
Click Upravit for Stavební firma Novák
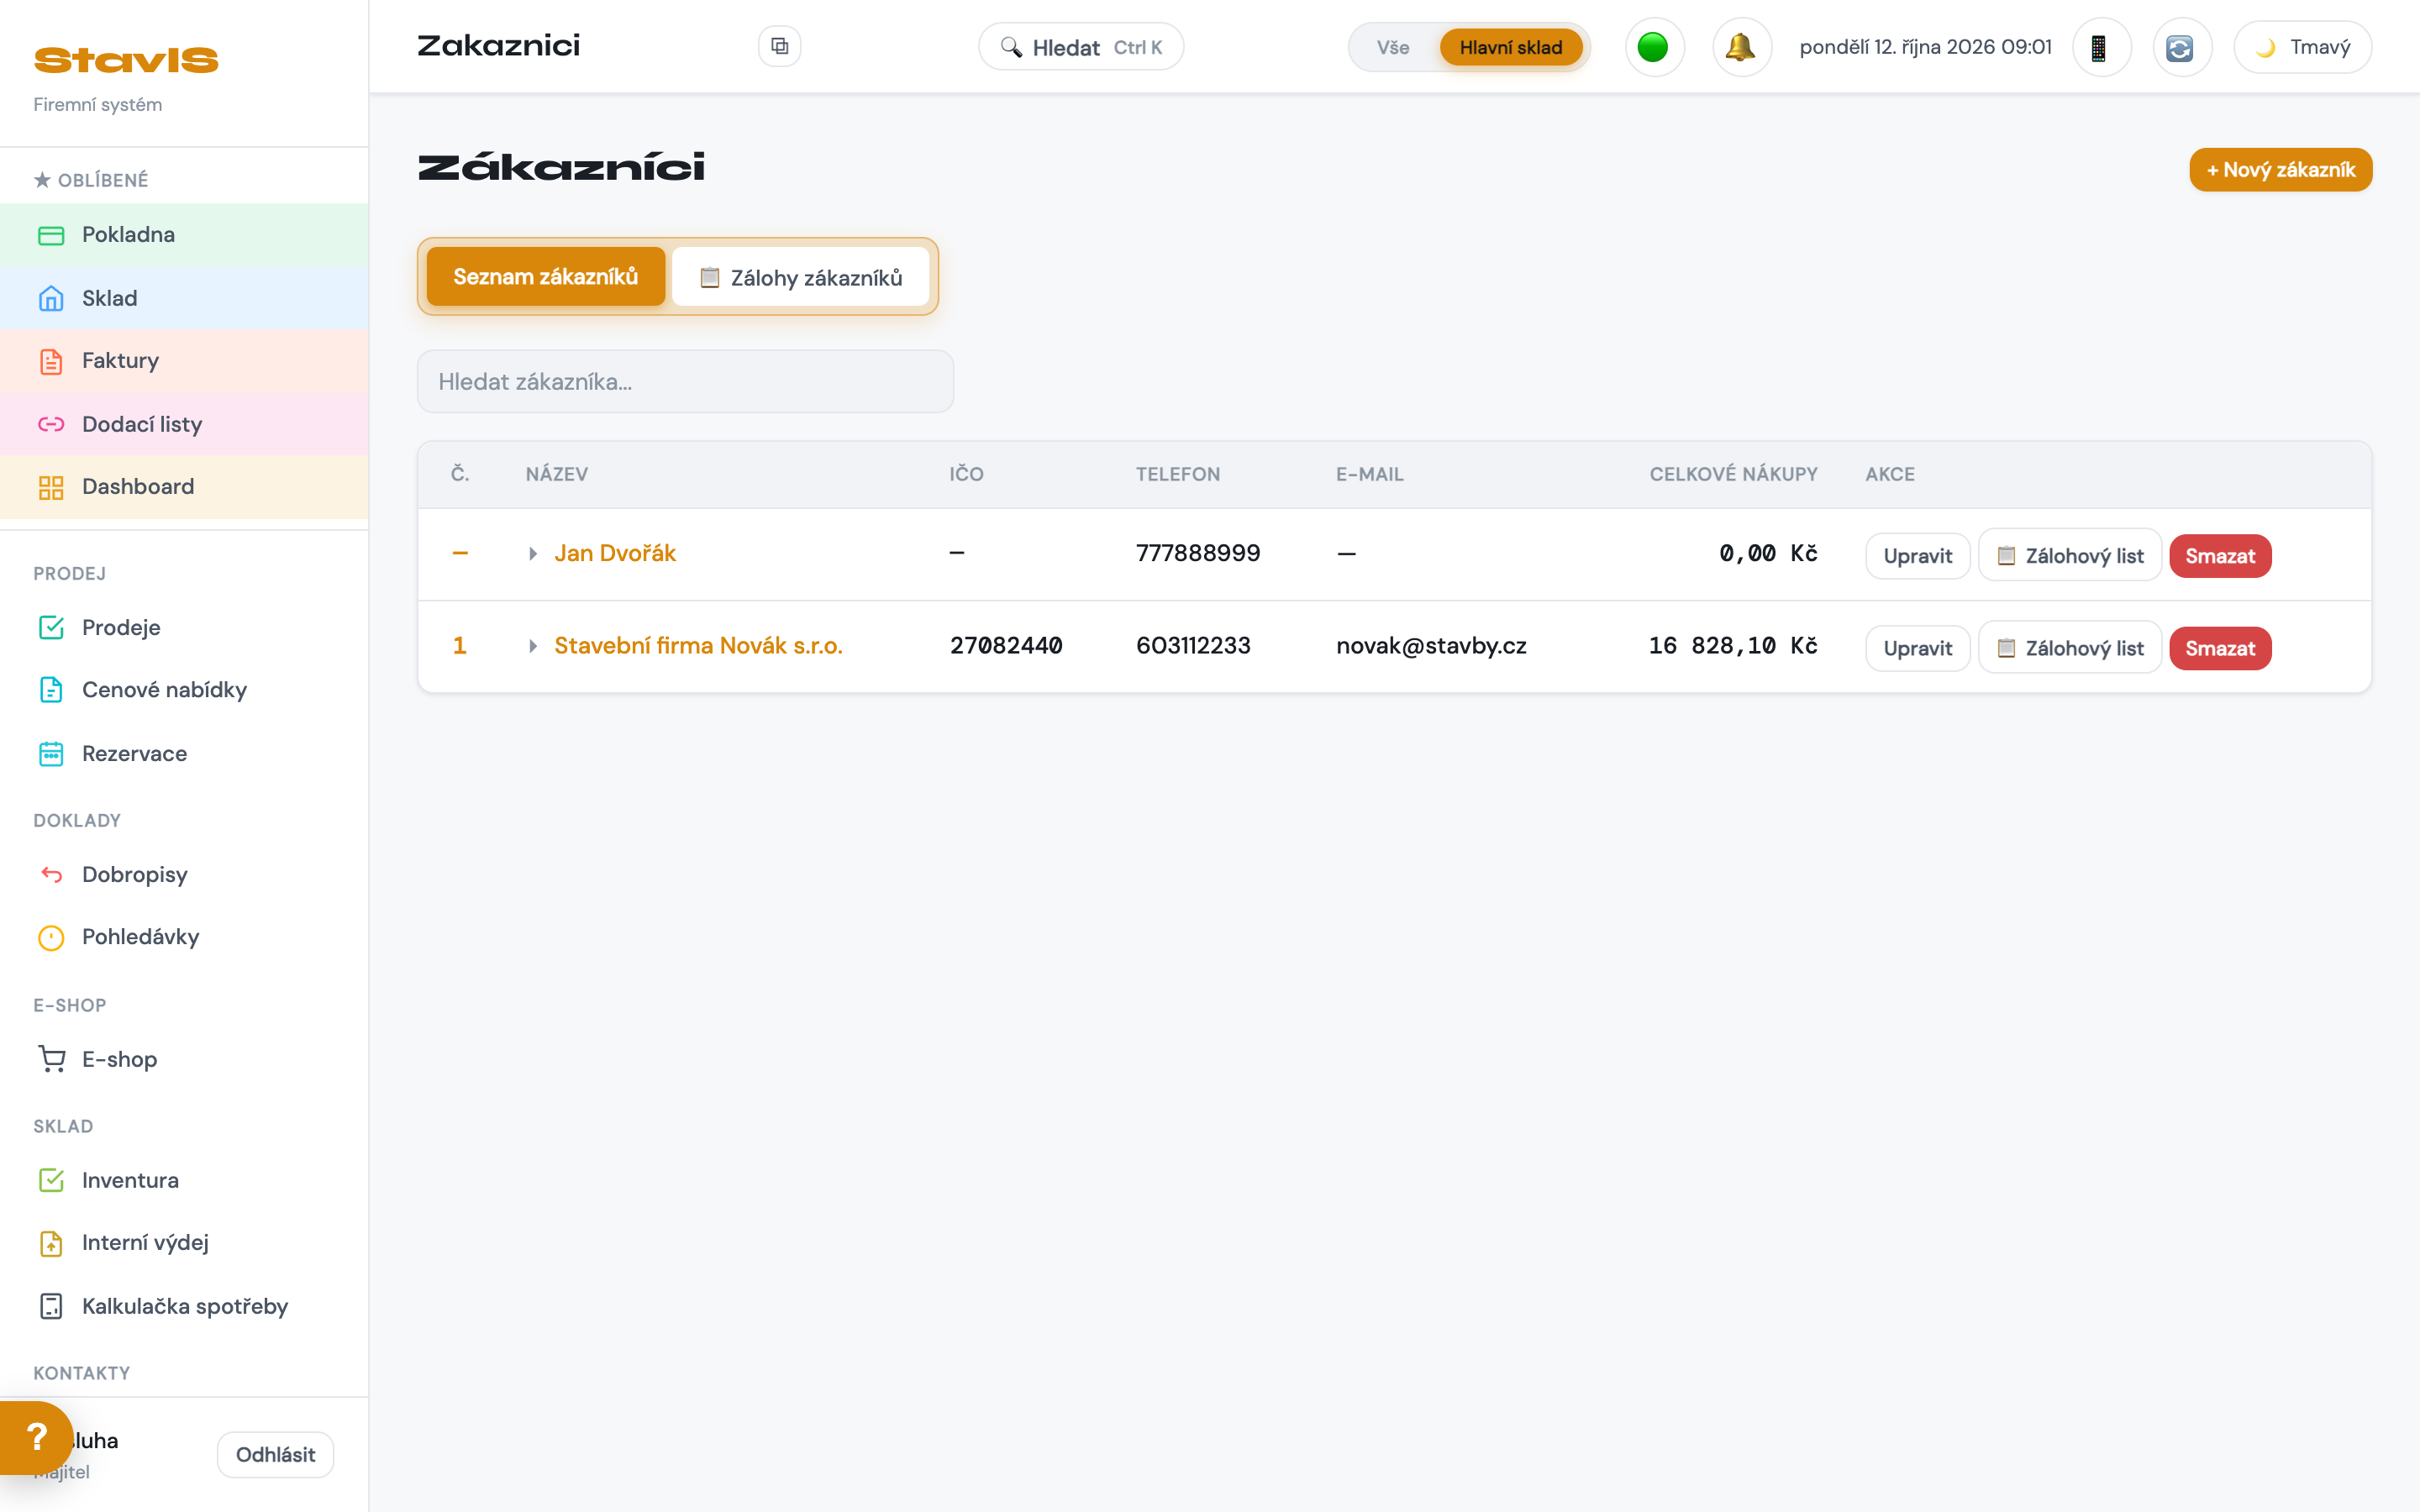tap(1917, 648)
